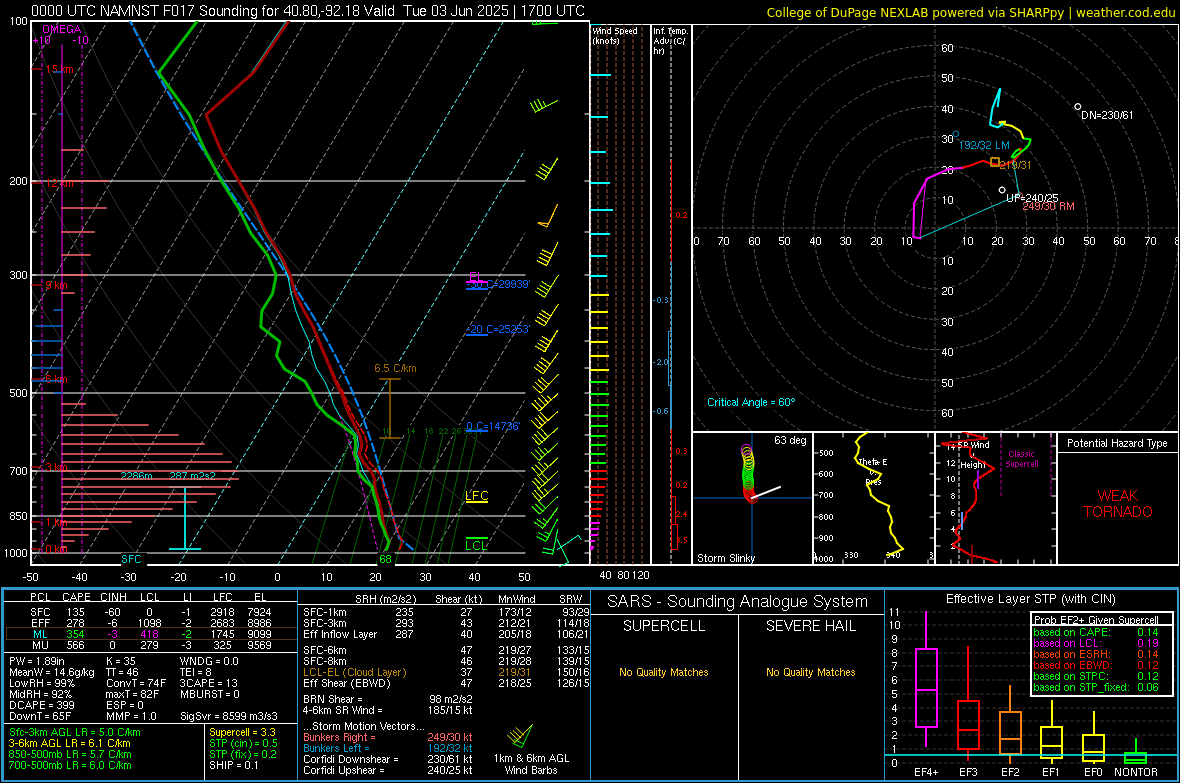
Task: Click the '6.5 C/km' lapse rate label
Action: (395, 368)
